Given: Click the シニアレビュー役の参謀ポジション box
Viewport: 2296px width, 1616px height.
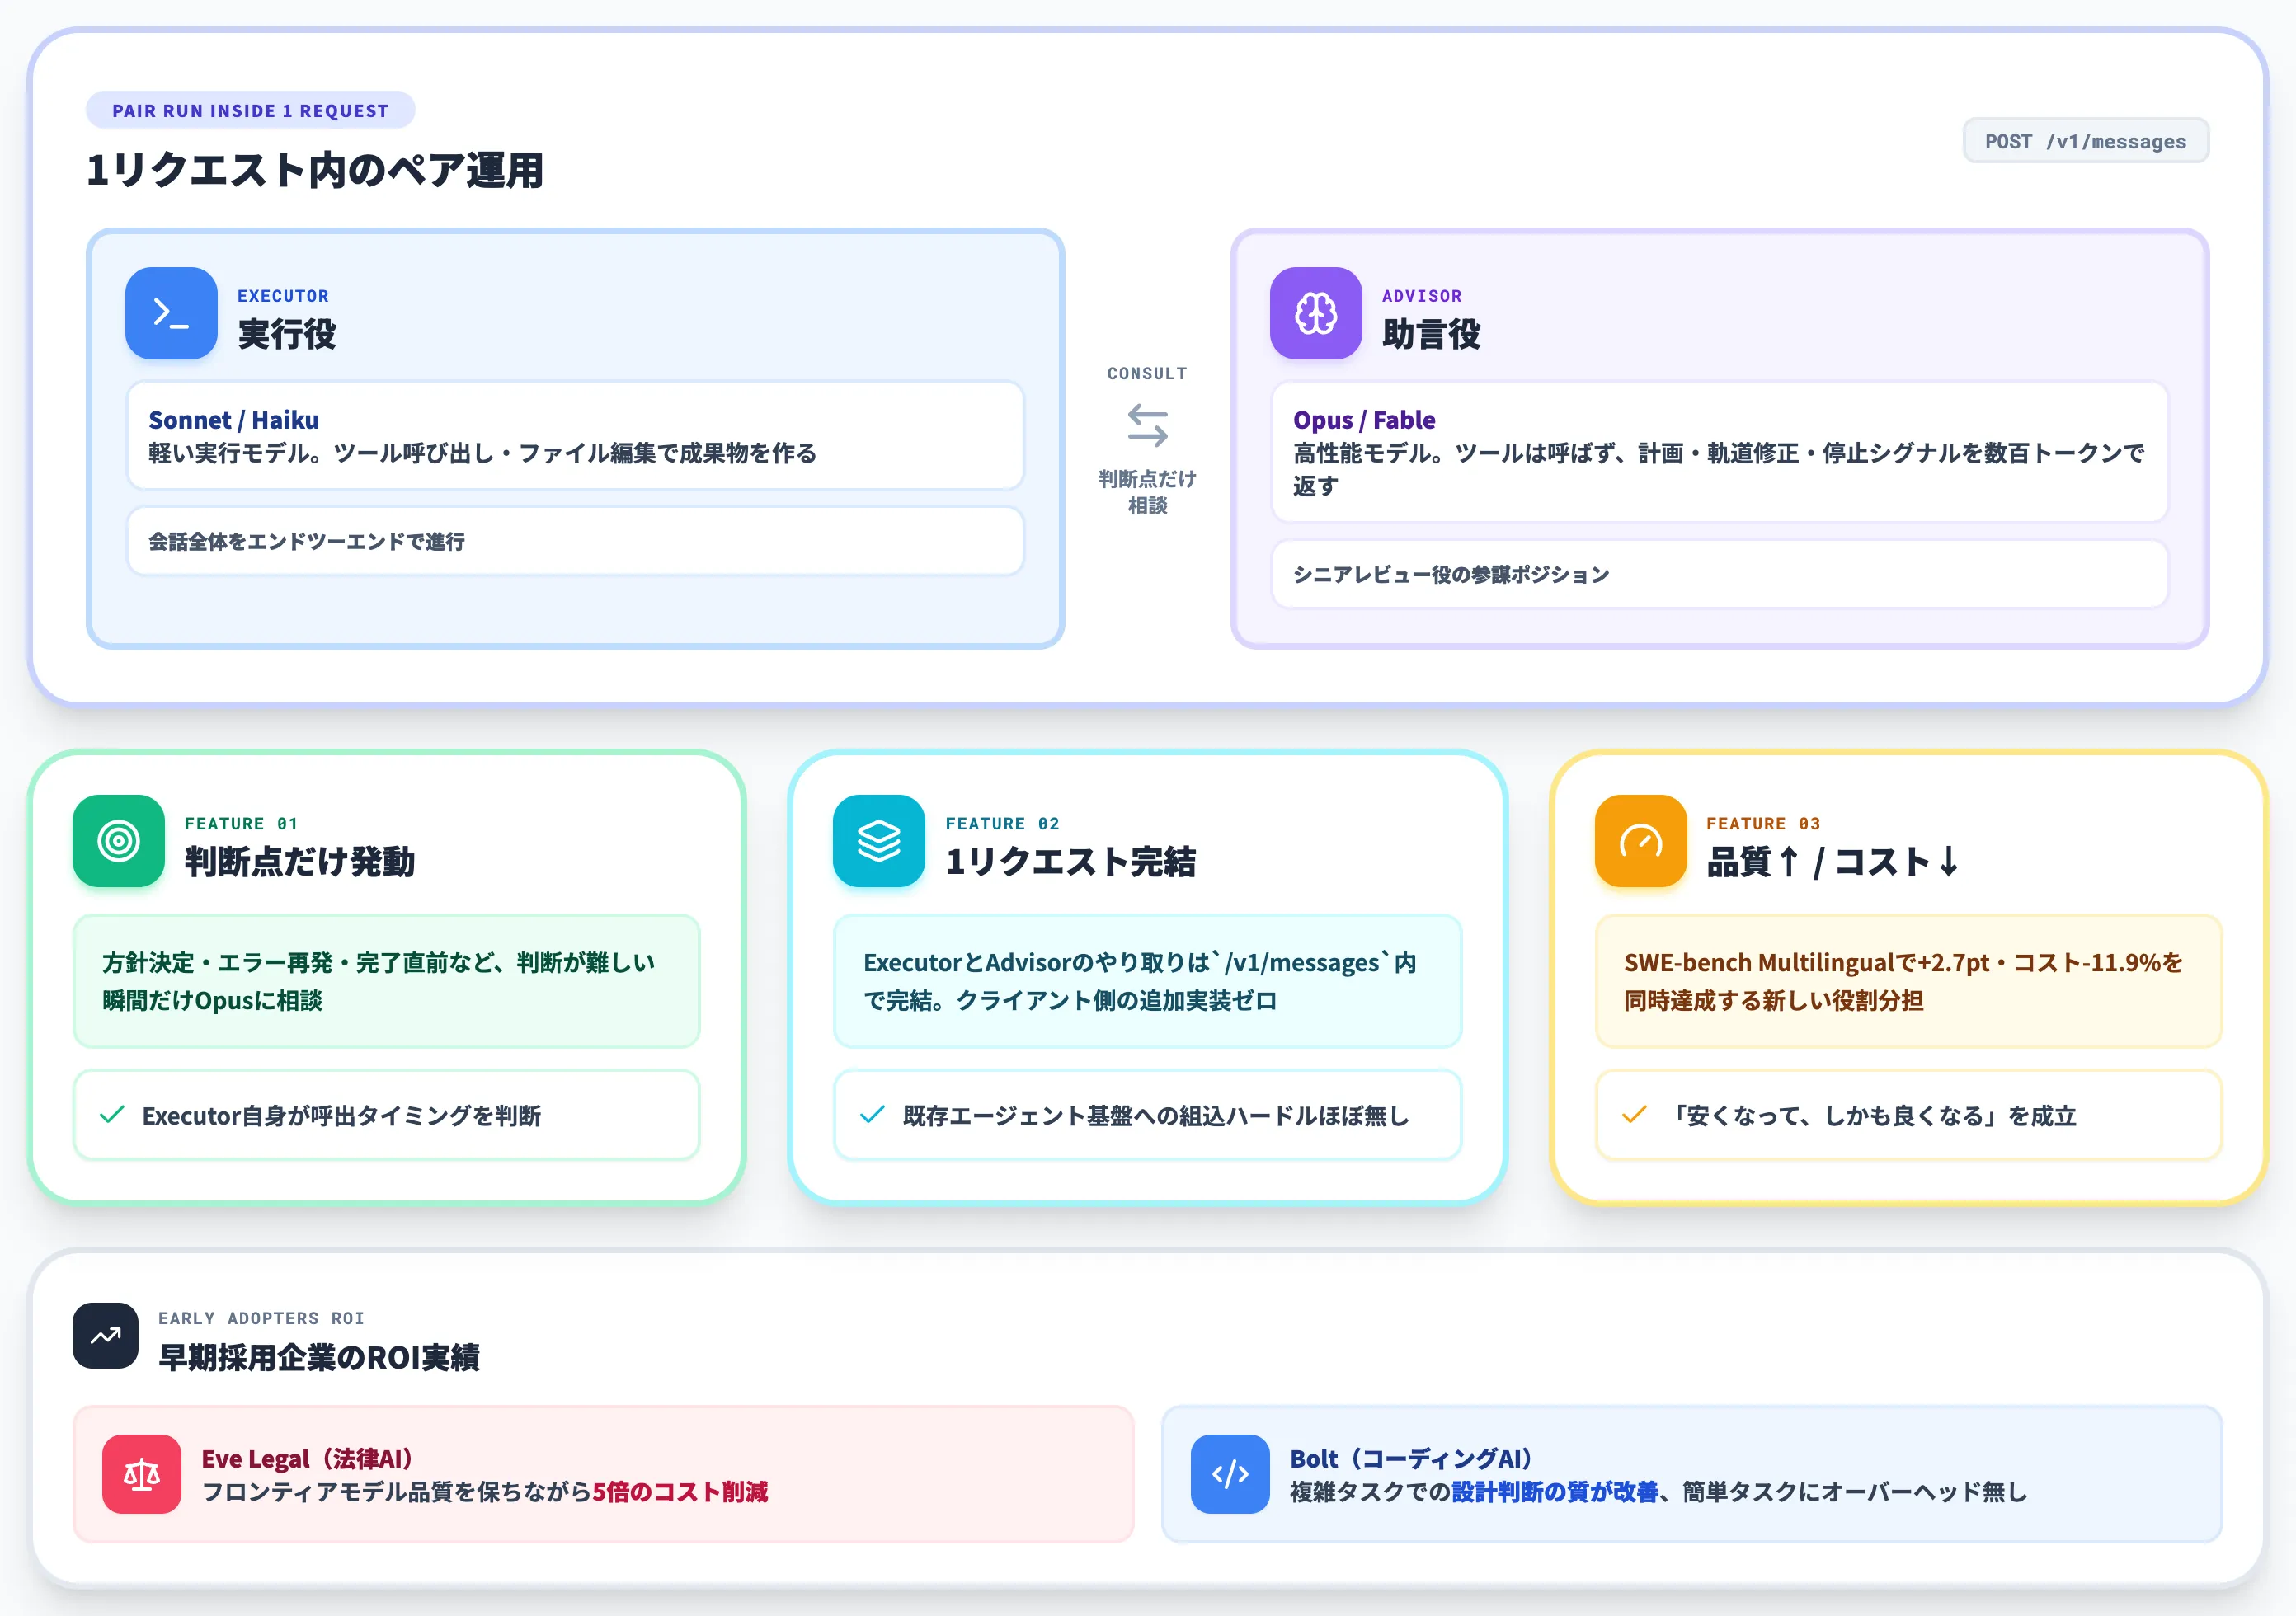Looking at the screenshot, I should pos(1719,574).
